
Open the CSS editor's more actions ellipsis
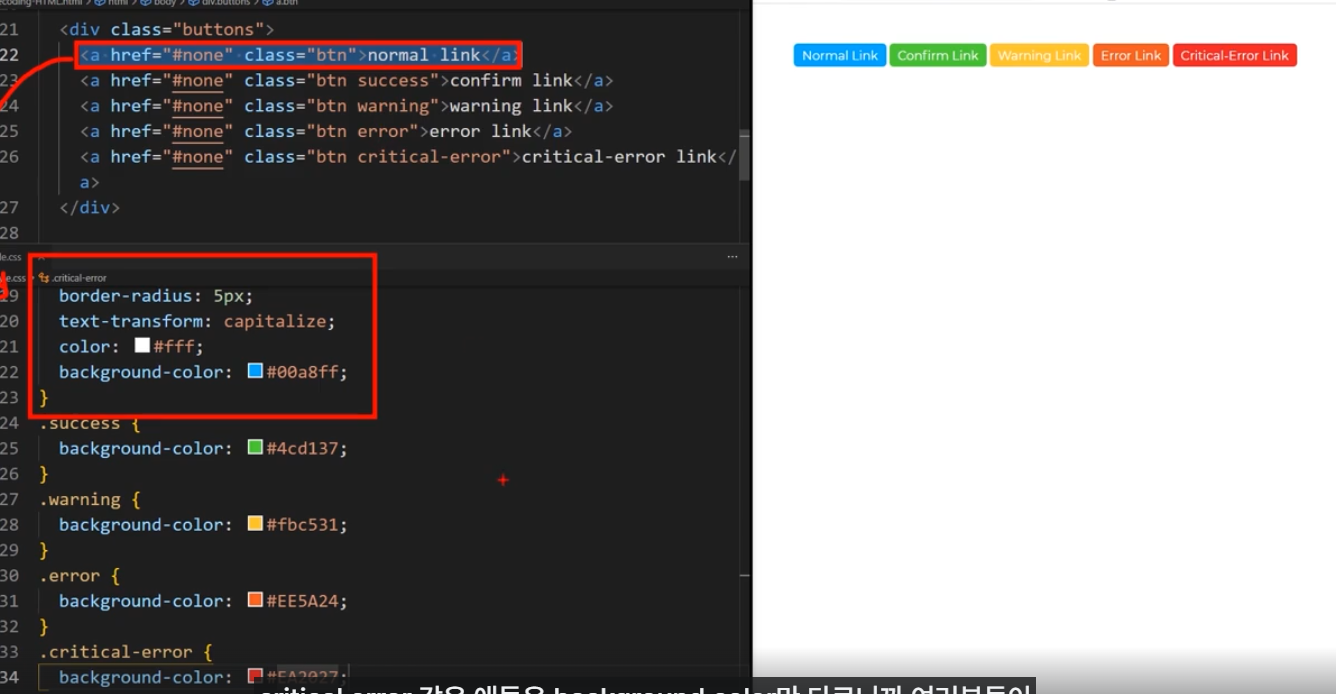point(733,257)
